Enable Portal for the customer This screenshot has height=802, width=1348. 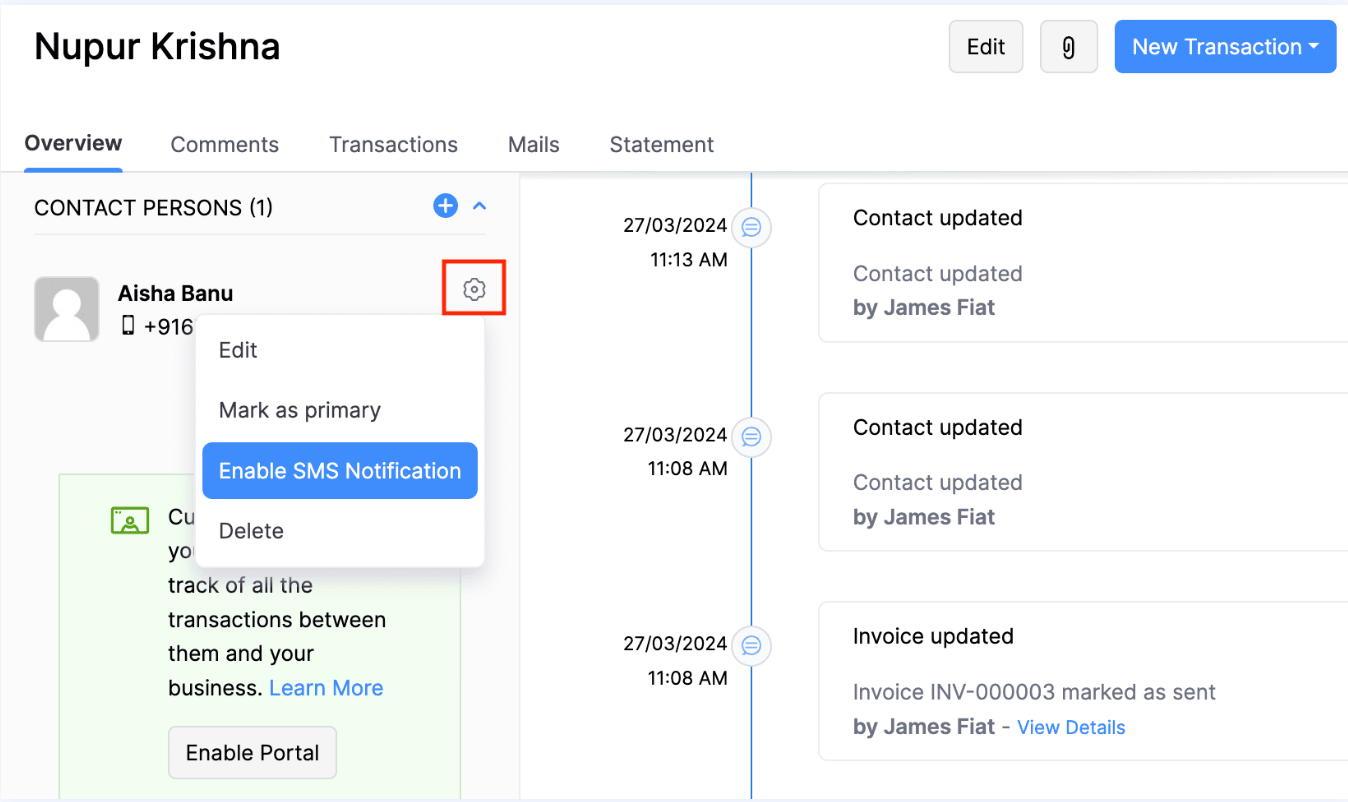coord(252,752)
